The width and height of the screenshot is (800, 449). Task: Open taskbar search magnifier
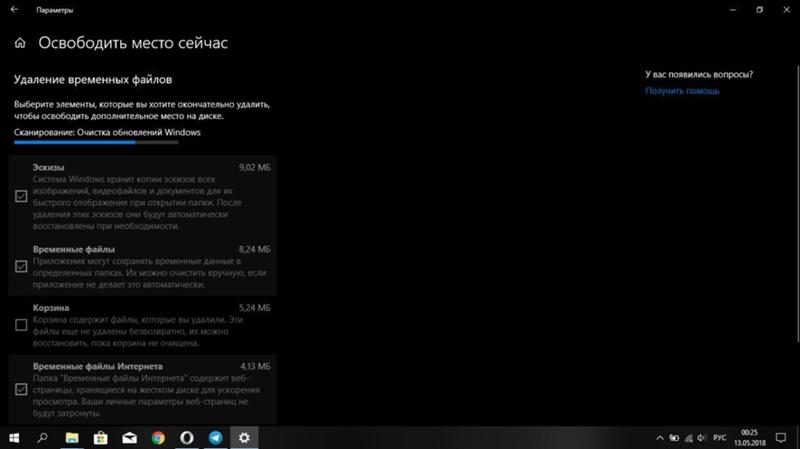pyautogui.click(x=43, y=438)
